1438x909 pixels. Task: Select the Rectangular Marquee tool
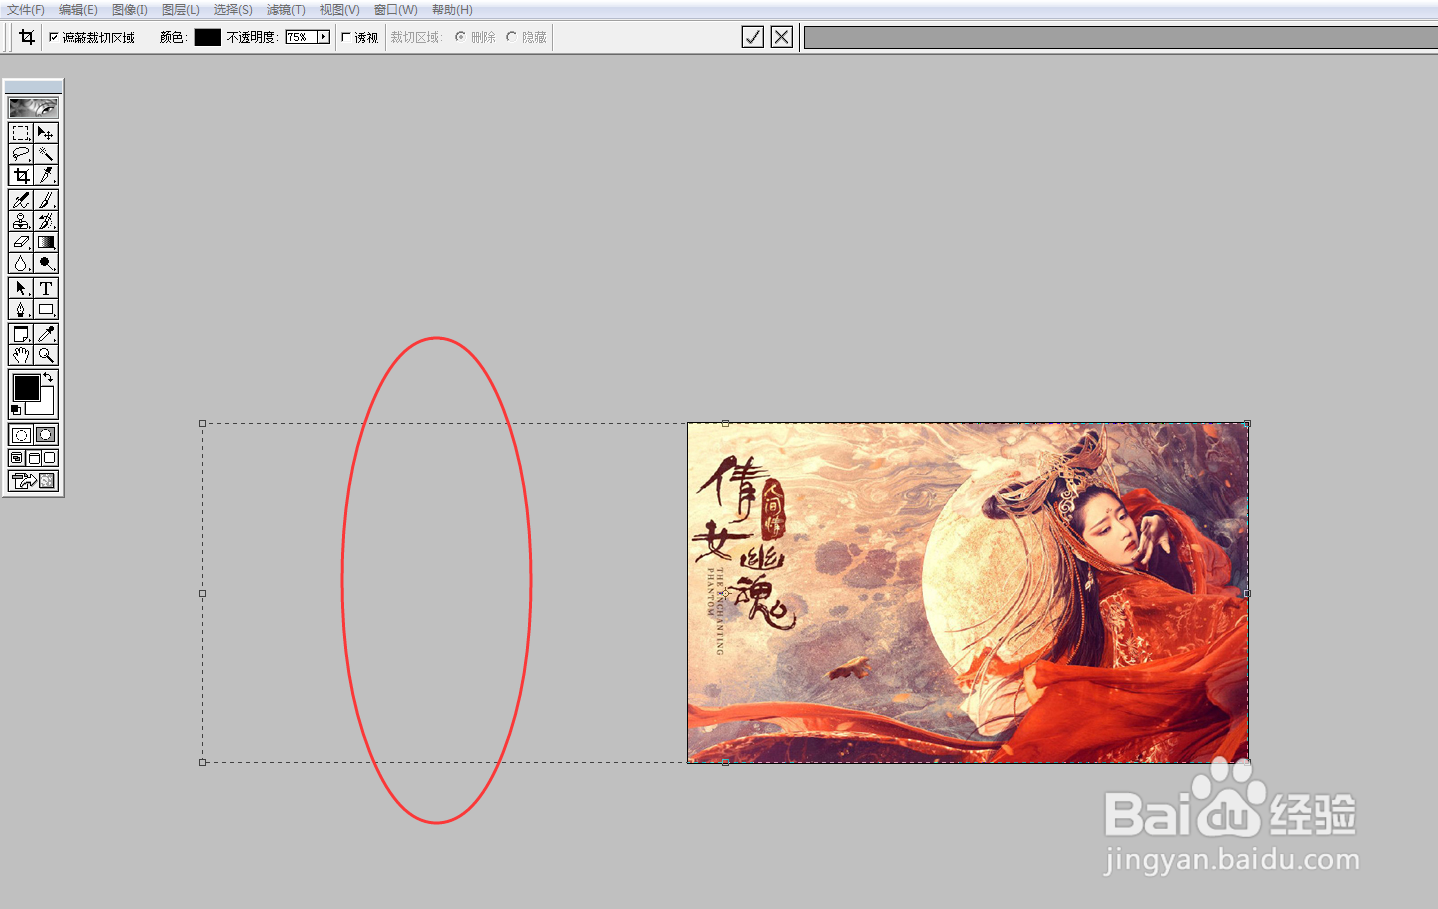click(21, 133)
